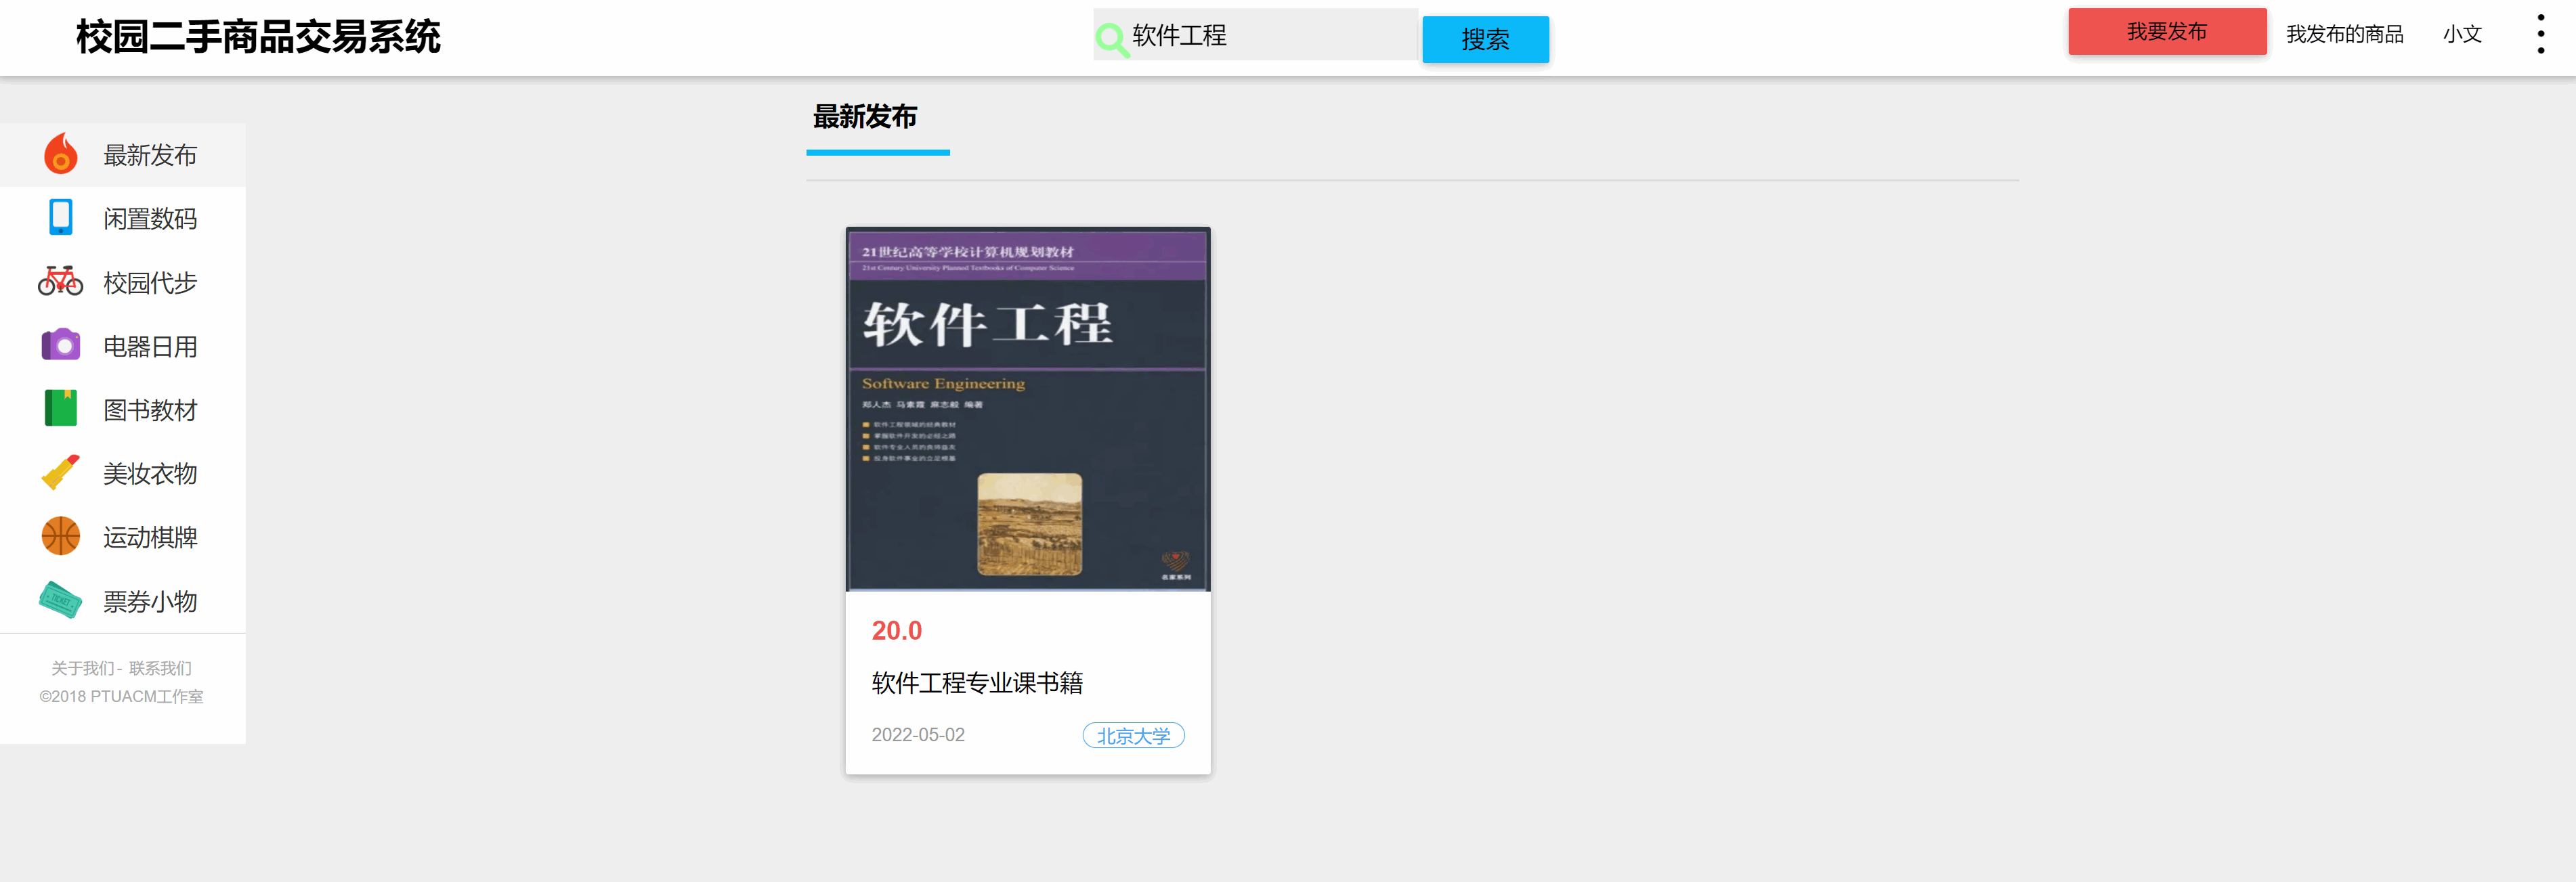Open 我发布的商品 link

click(x=2344, y=34)
